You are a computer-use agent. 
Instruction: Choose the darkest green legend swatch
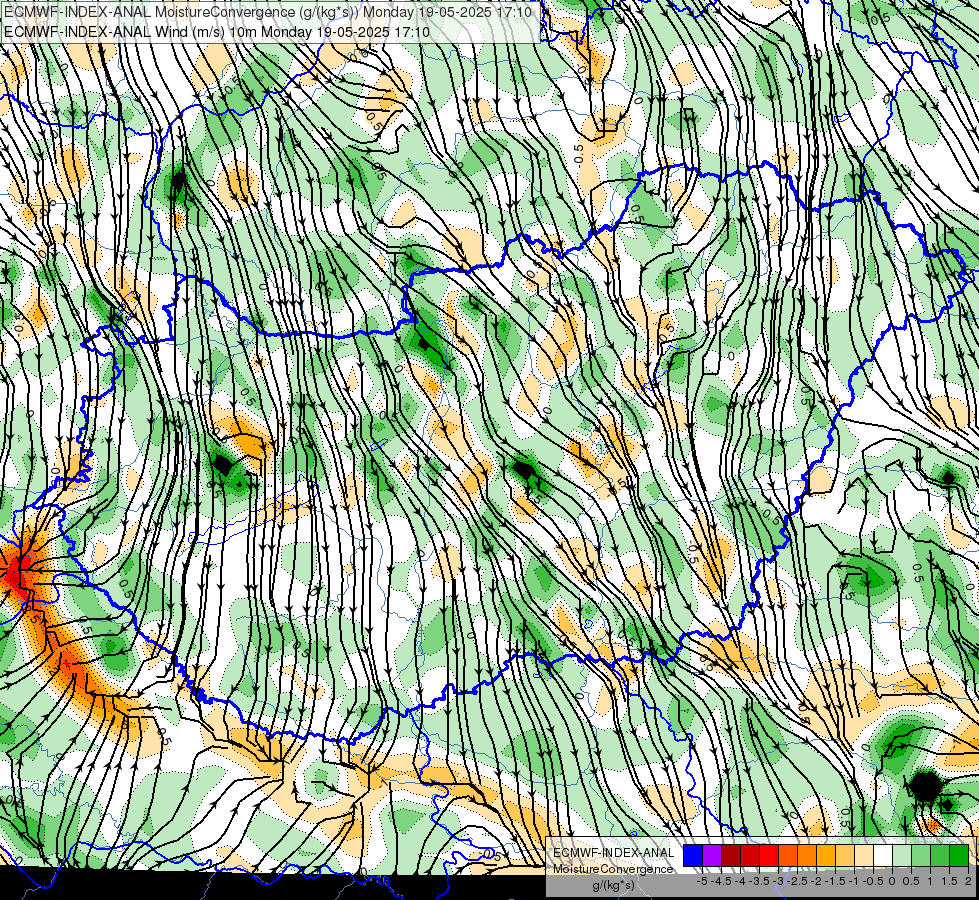point(959,856)
